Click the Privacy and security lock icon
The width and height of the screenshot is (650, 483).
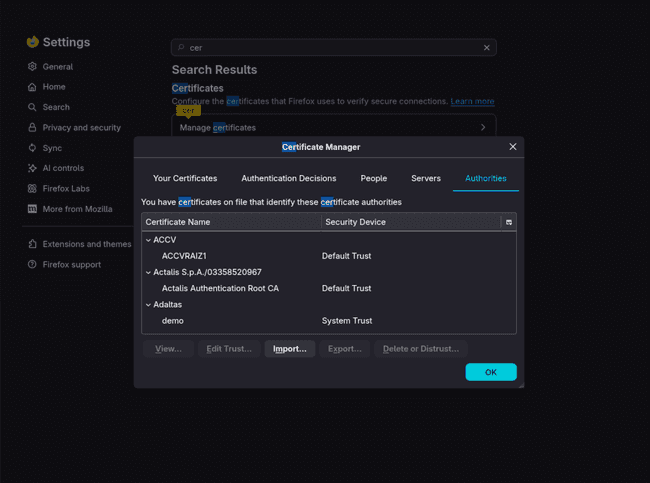tap(32, 128)
